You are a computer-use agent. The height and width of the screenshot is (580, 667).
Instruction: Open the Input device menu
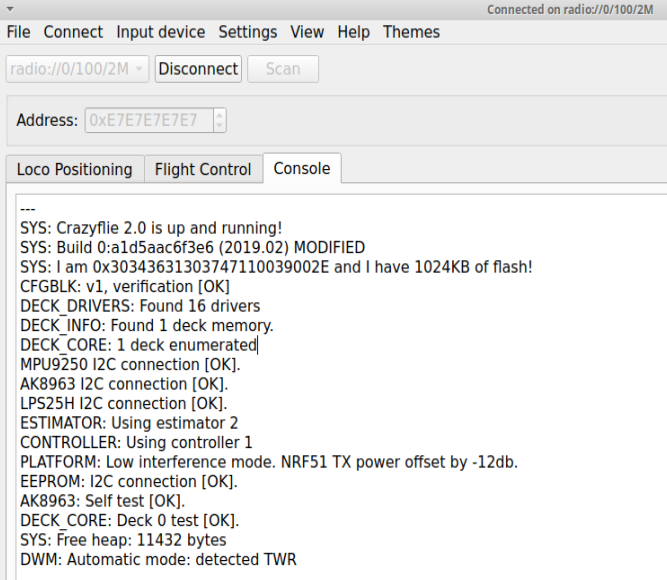(160, 32)
